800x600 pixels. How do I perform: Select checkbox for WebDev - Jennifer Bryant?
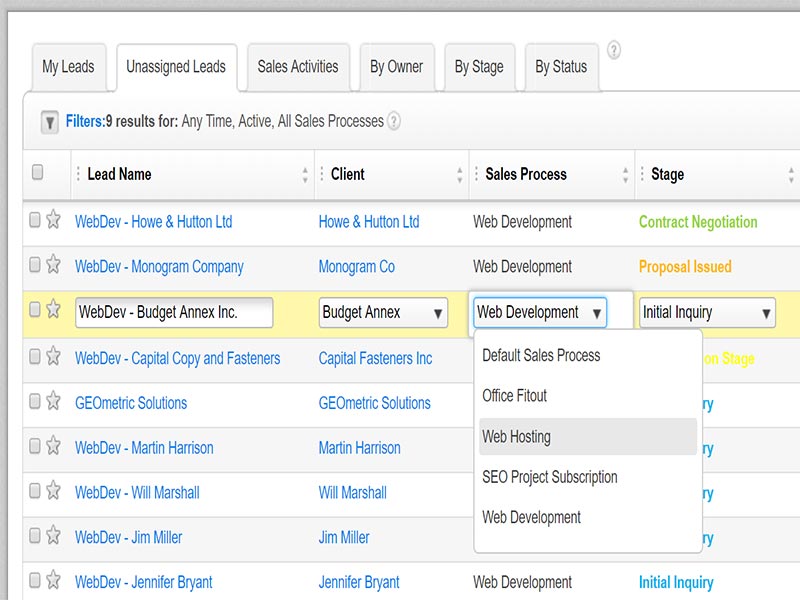click(35, 581)
